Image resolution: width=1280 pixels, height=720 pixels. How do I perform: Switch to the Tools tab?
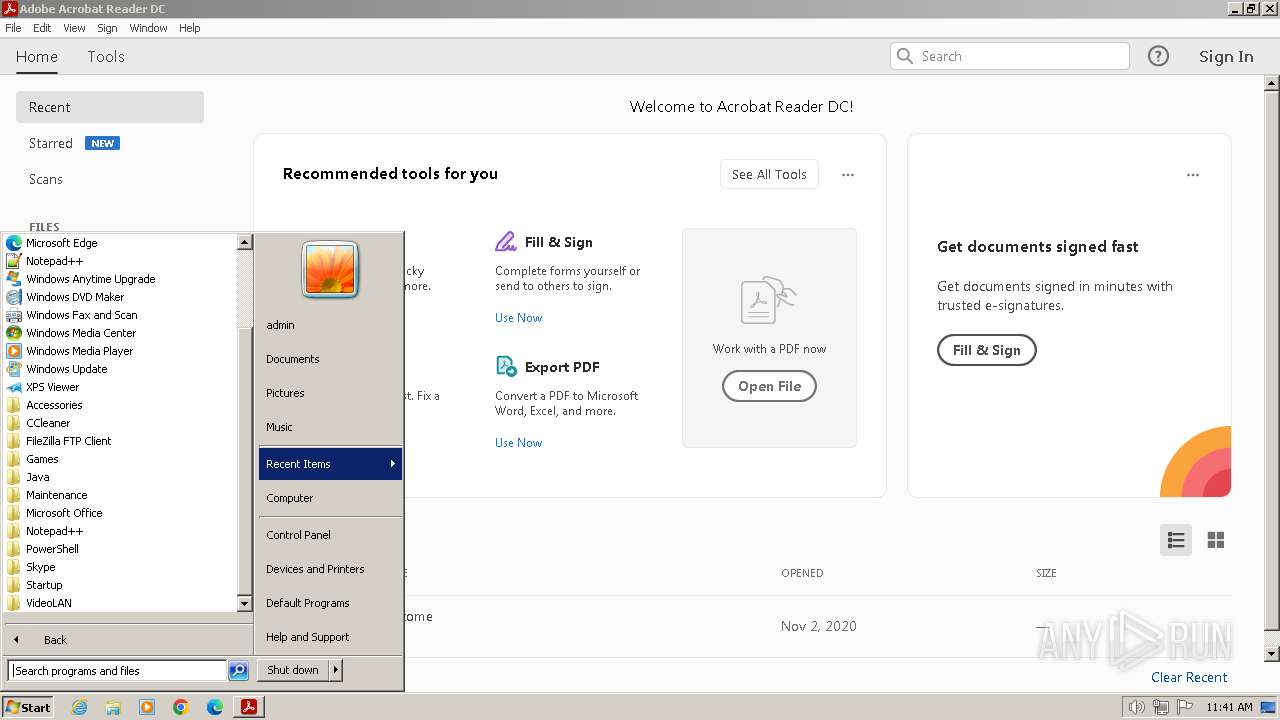(106, 57)
